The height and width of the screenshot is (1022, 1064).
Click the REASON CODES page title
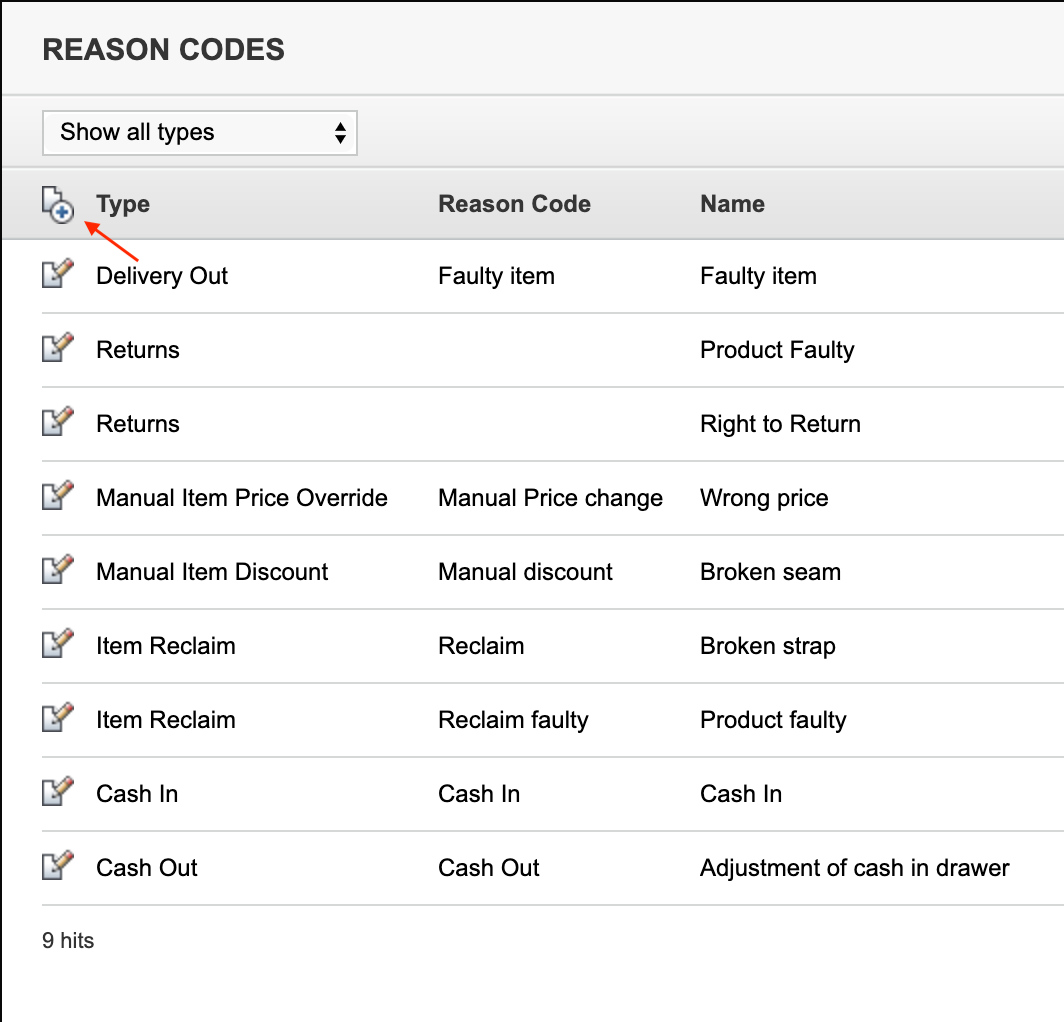163,49
